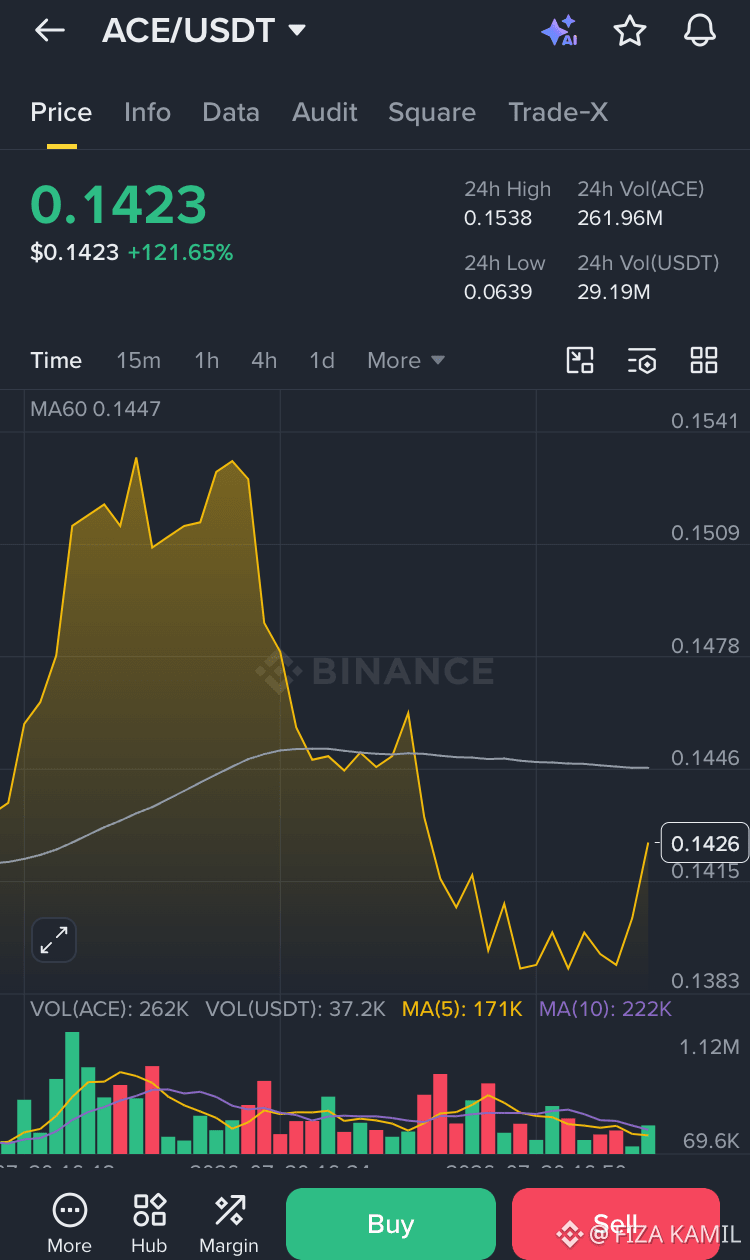Tap the 69.6K volume axis label
The width and height of the screenshot is (750, 1260).
coord(711,1140)
